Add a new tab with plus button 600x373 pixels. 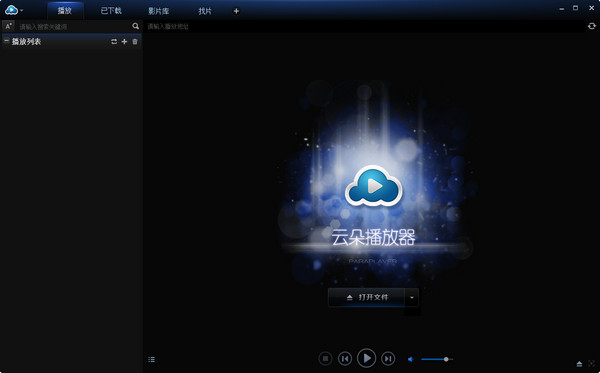click(x=236, y=11)
